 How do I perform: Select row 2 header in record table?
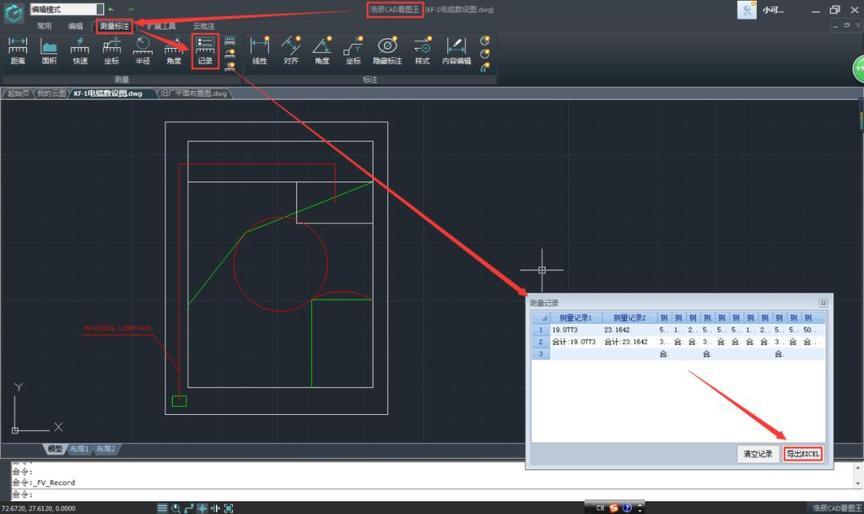point(539,341)
